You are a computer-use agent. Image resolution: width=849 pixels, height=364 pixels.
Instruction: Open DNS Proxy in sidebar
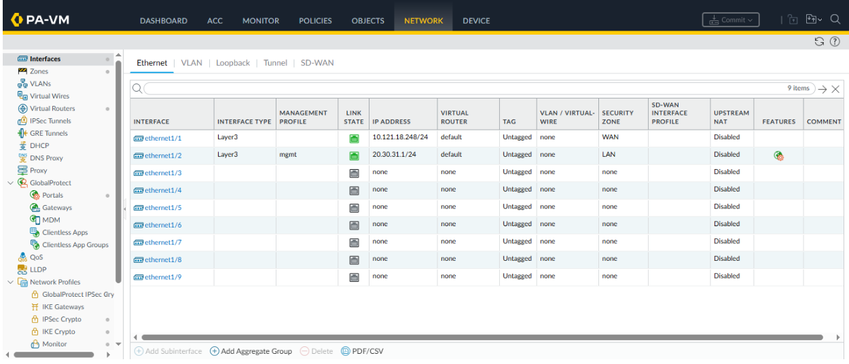pos(46,158)
